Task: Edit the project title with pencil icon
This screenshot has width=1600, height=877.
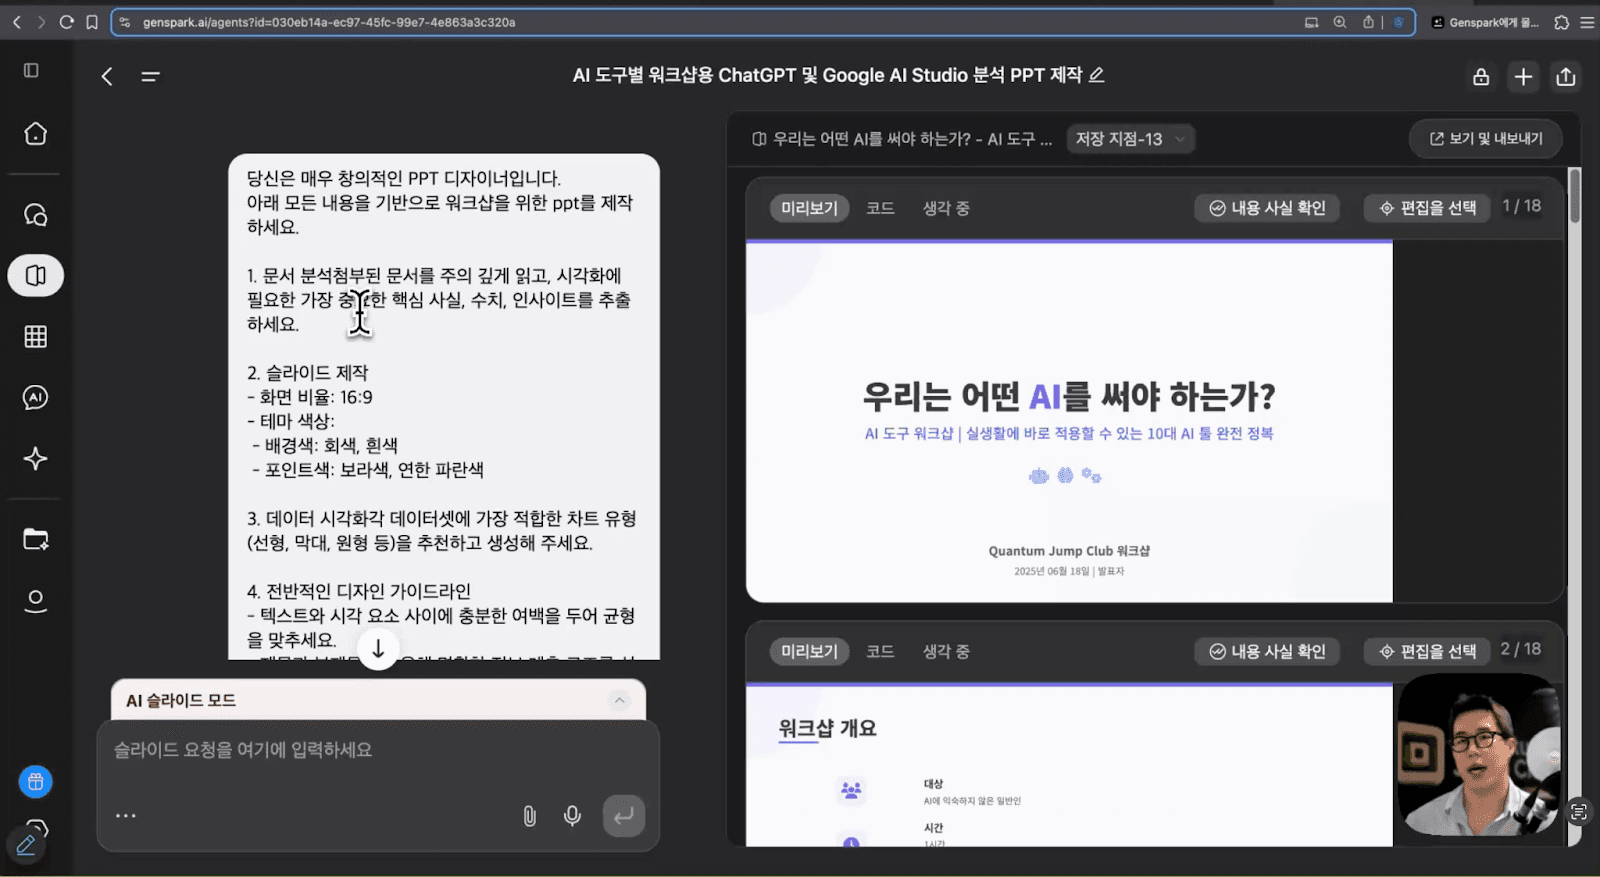Action: point(1097,75)
